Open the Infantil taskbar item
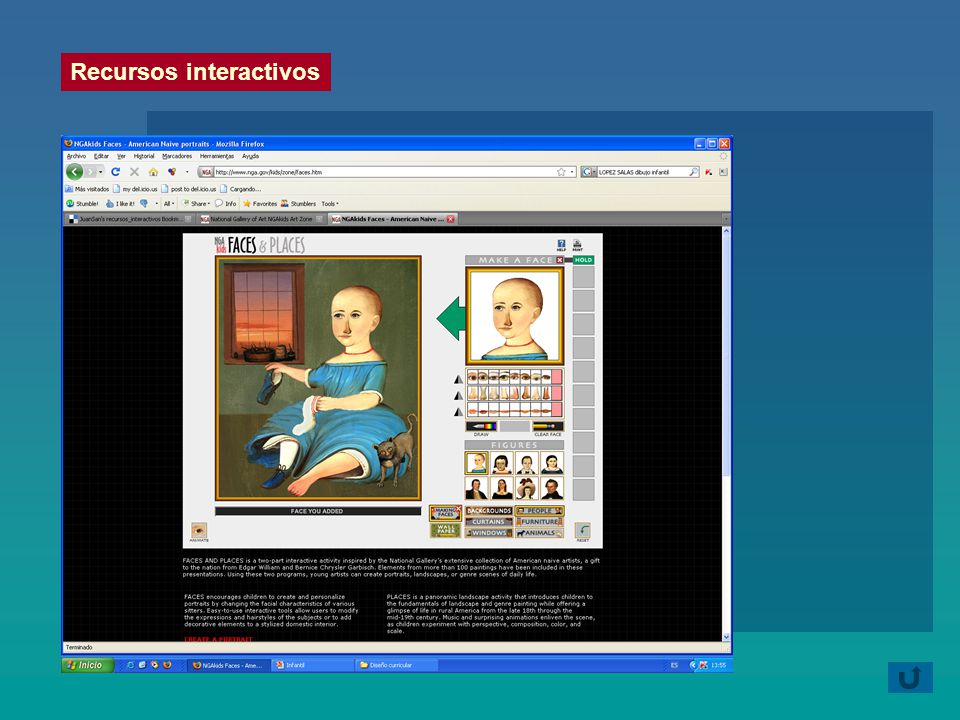Screen dimensions: 960x720 pos(312,665)
